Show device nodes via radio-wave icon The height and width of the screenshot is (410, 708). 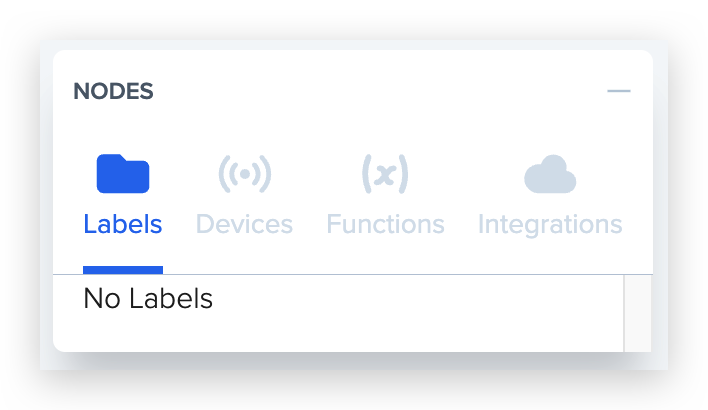pos(245,174)
